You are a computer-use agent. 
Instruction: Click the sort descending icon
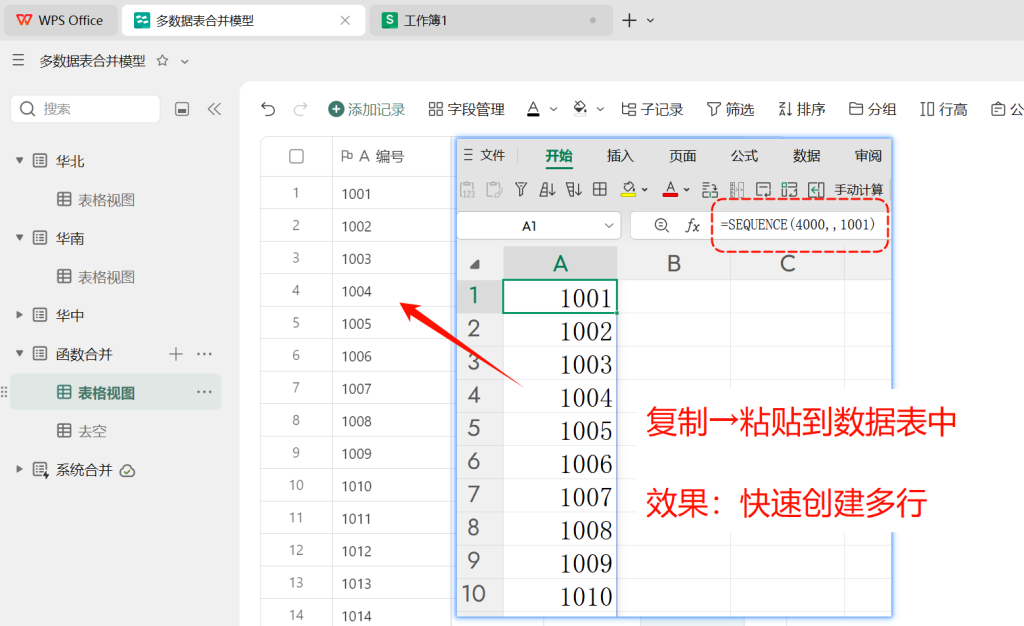point(573,189)
